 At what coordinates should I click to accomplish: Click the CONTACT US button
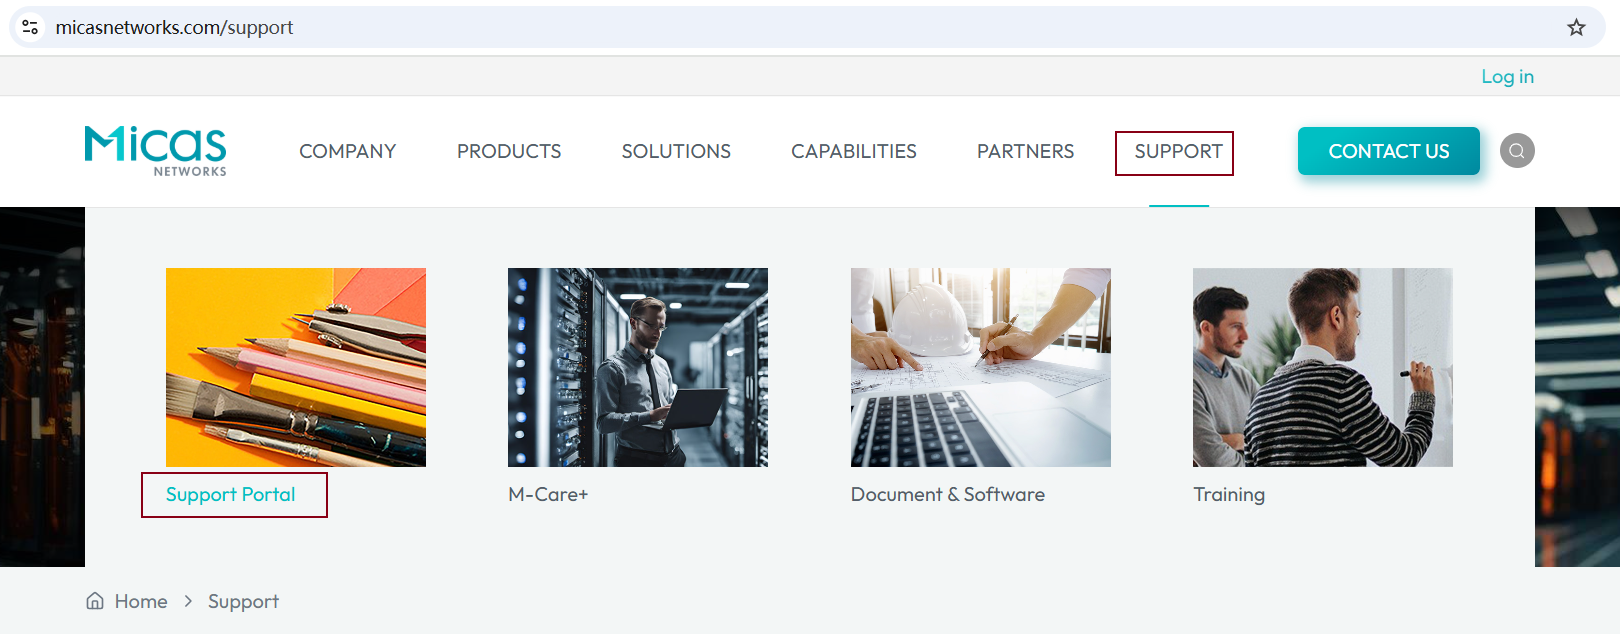coord(1389,151)
